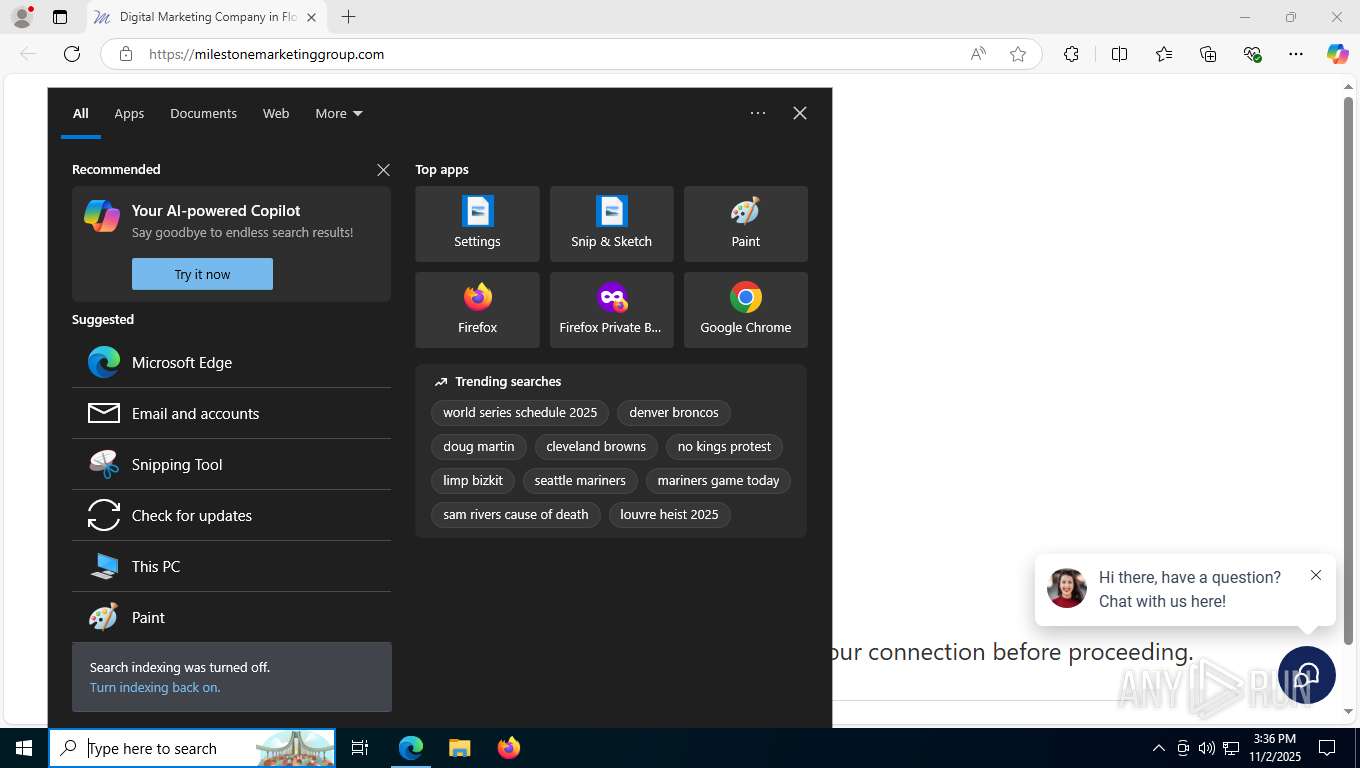Viewport: 1360px width, 768px height.
Task: View site information lock icon
Action: point(126,54)
